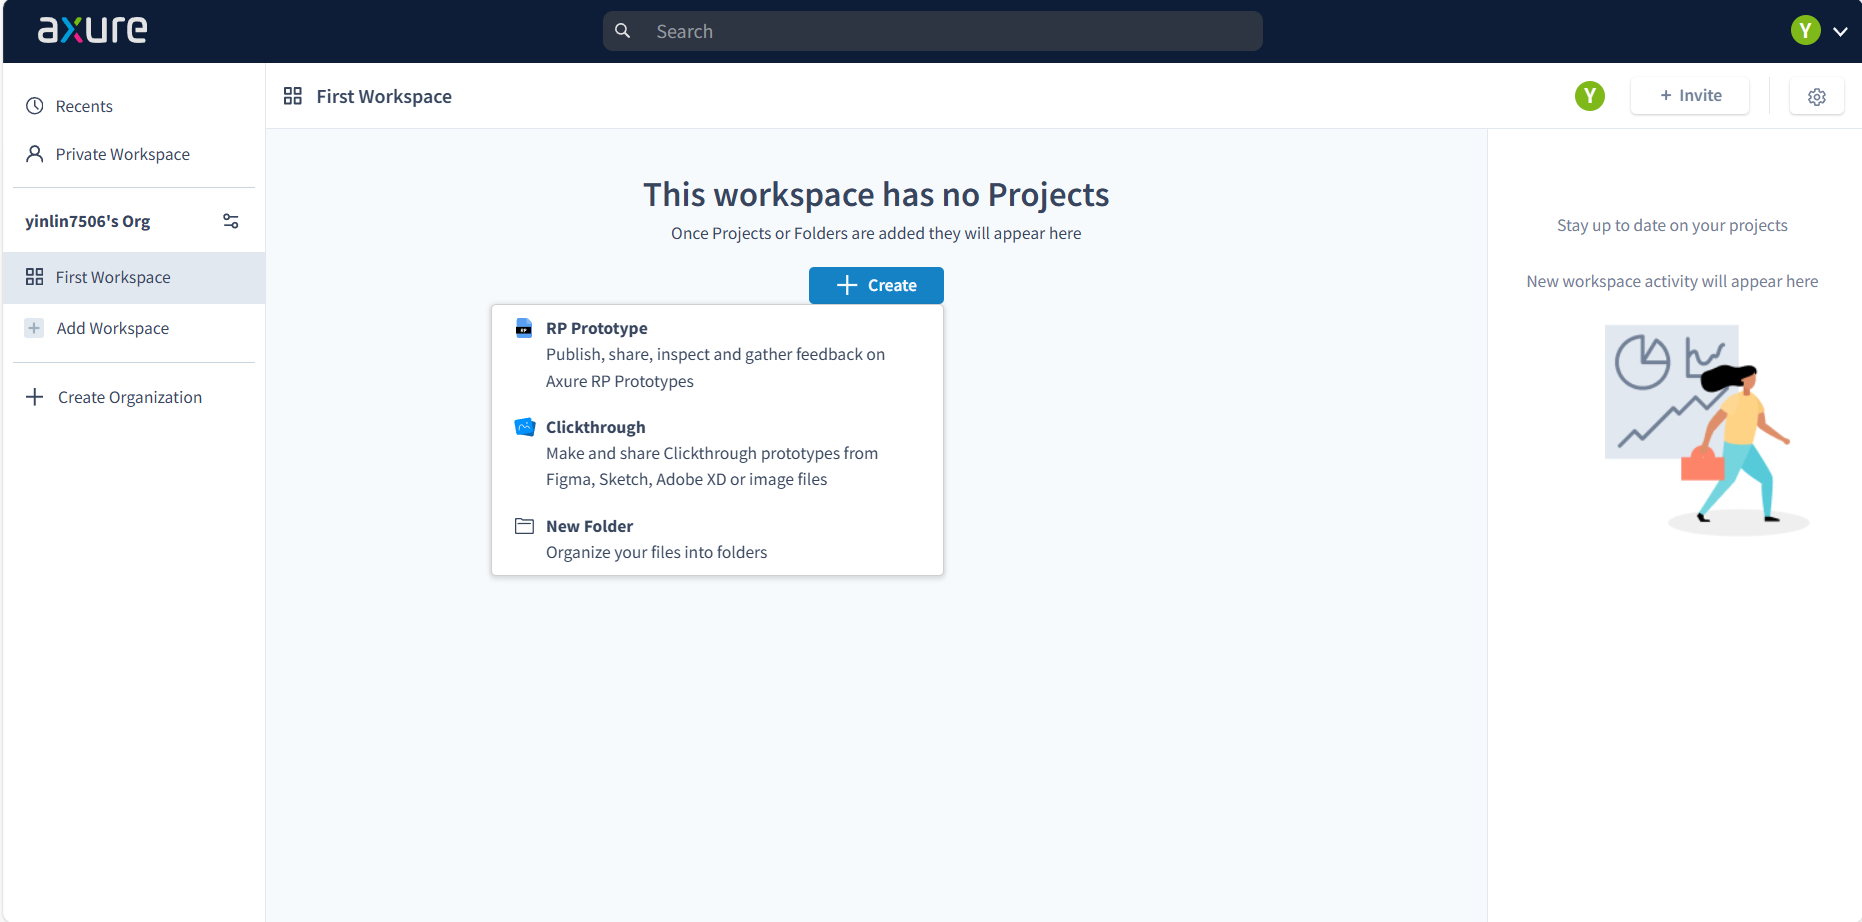This screenshot has width=1862, height=922.
Task: Click the Recents clock icon
Action: pos(35,106)
